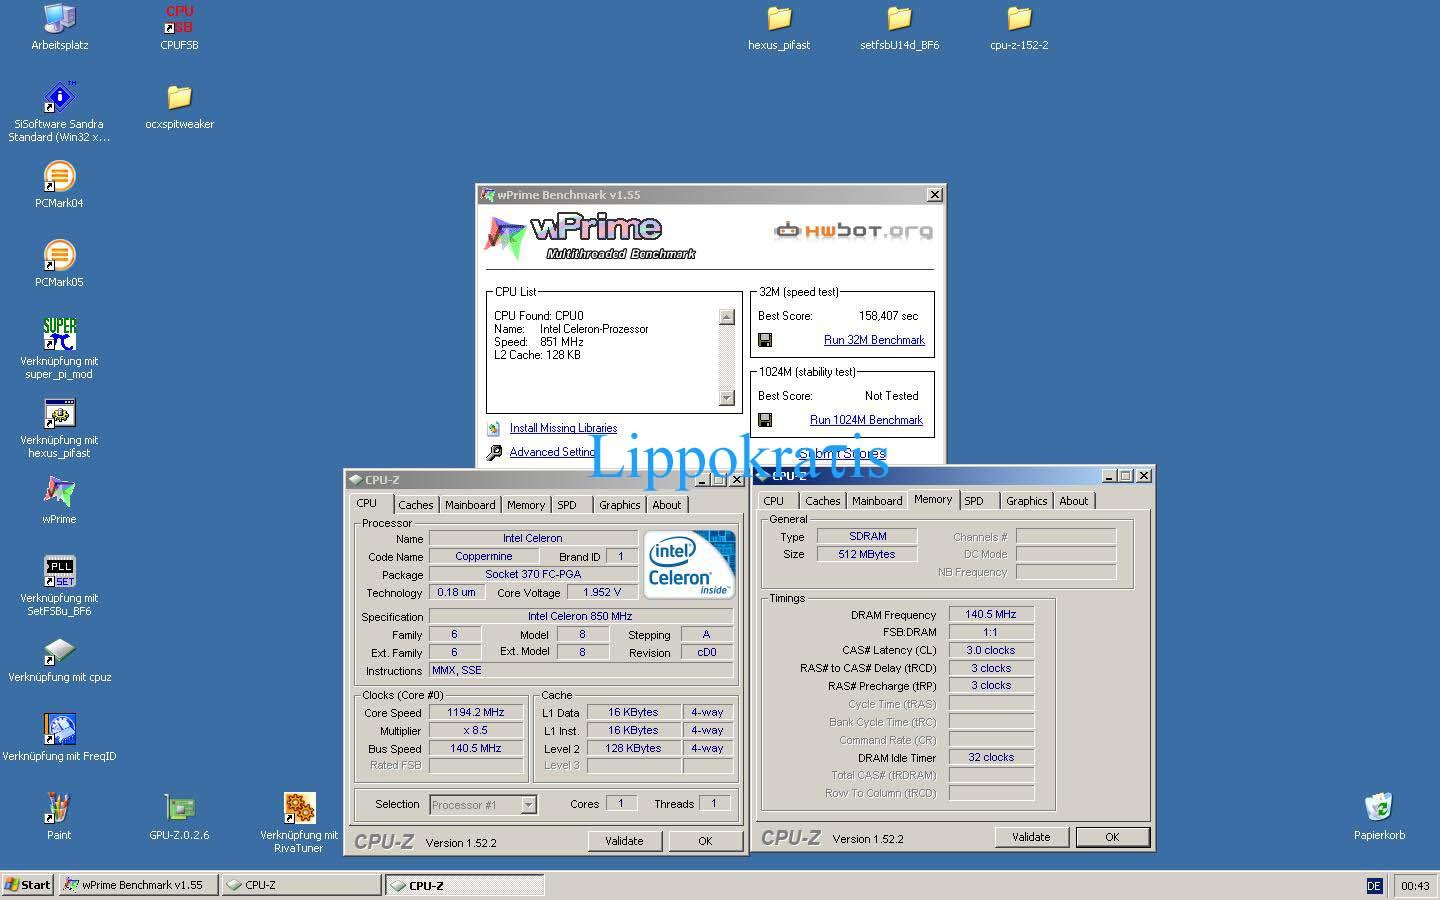Open the super_pi_mod shortcut
The width and height of the screenshot is (1440, 900).
pos(60,335)
